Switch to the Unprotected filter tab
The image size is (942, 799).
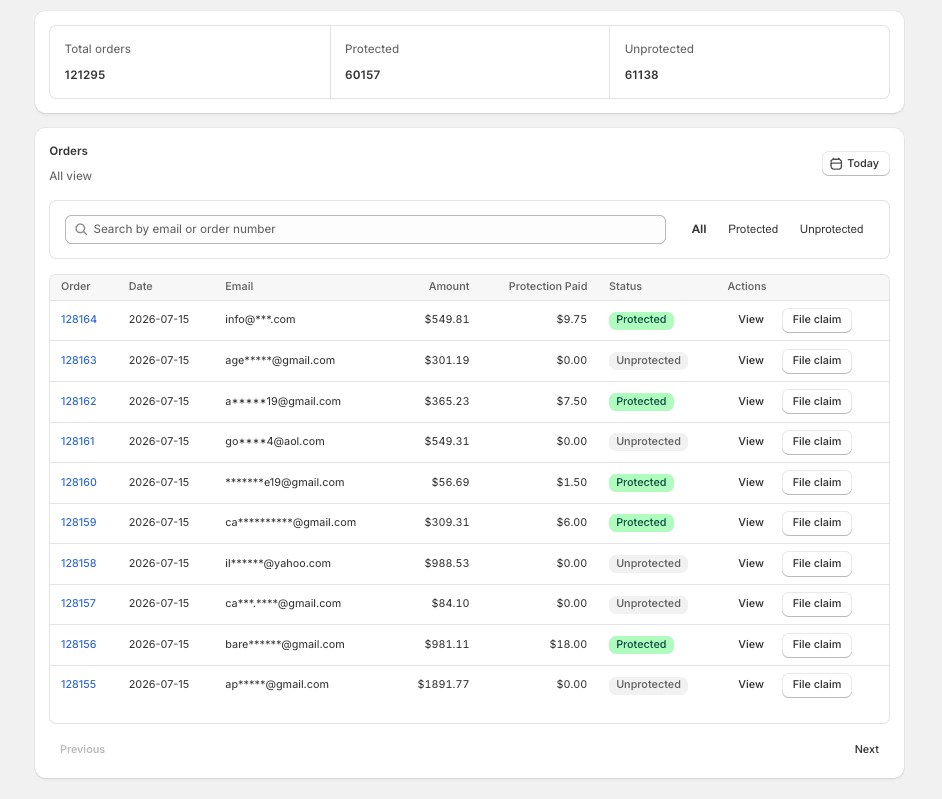[x=831, y=229]
